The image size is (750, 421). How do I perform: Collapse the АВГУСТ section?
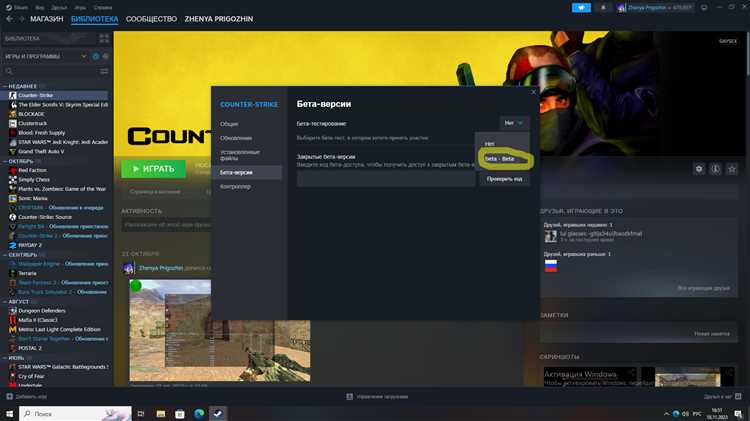(5, 302)
